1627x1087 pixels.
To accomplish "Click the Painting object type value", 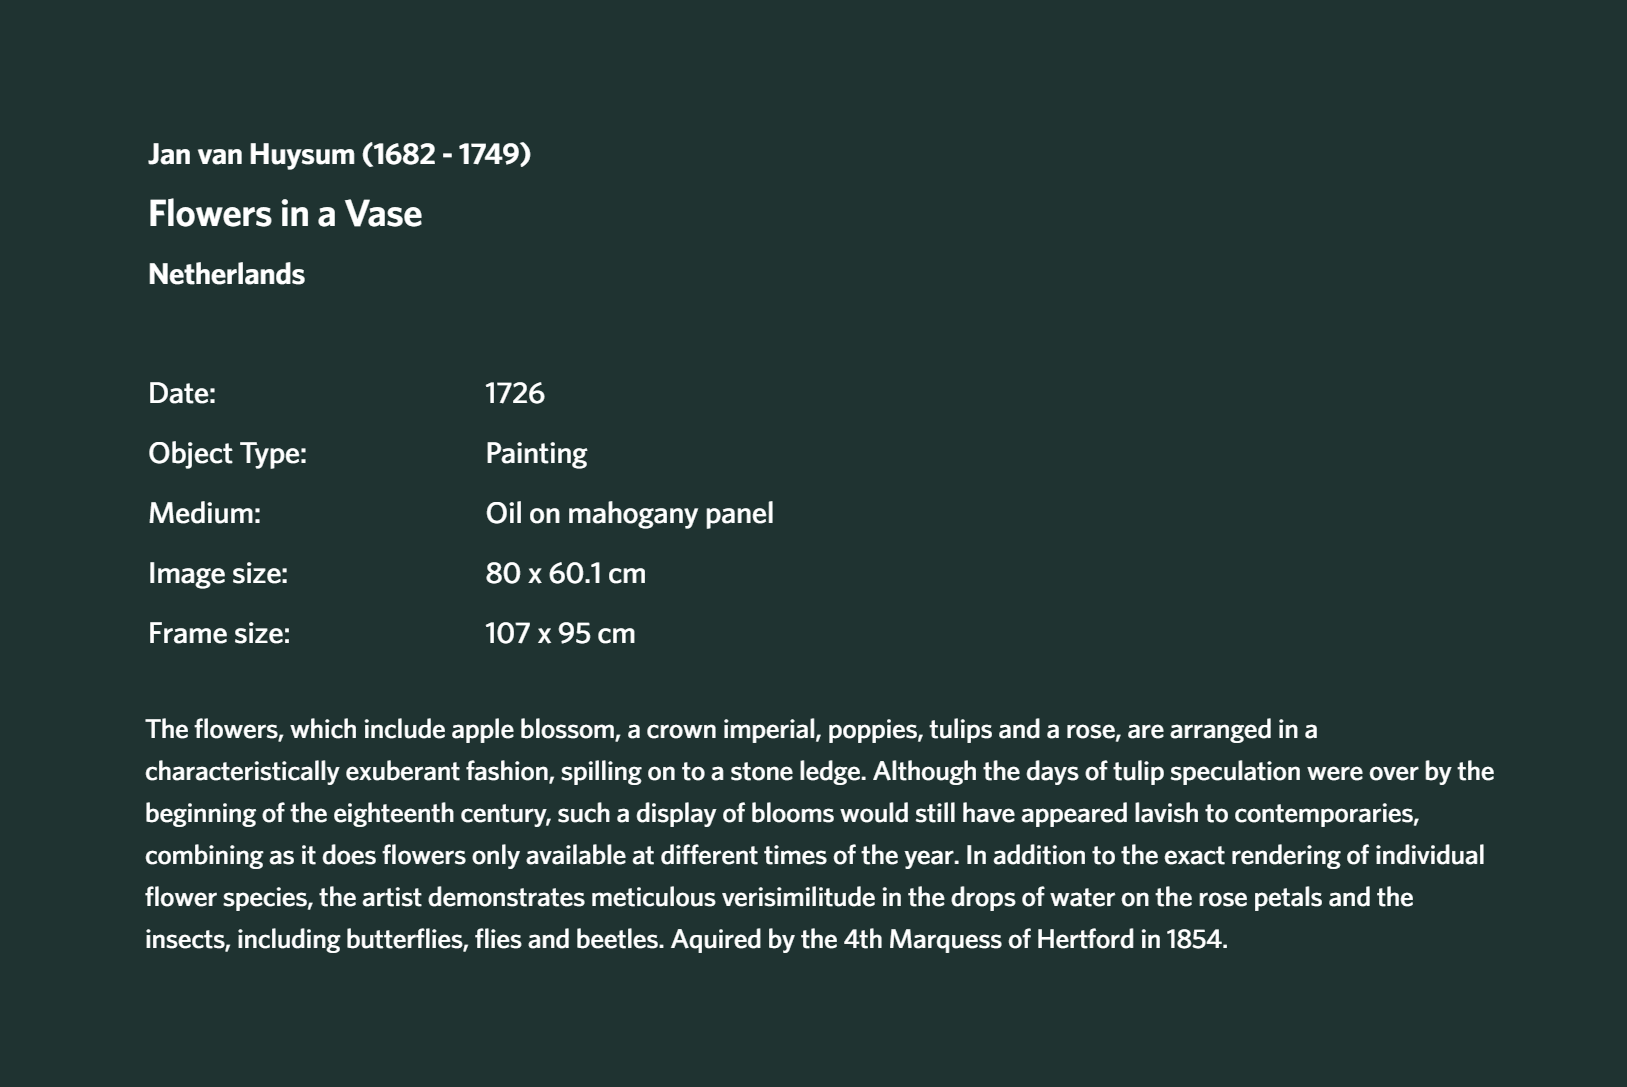I will [536, 454].
